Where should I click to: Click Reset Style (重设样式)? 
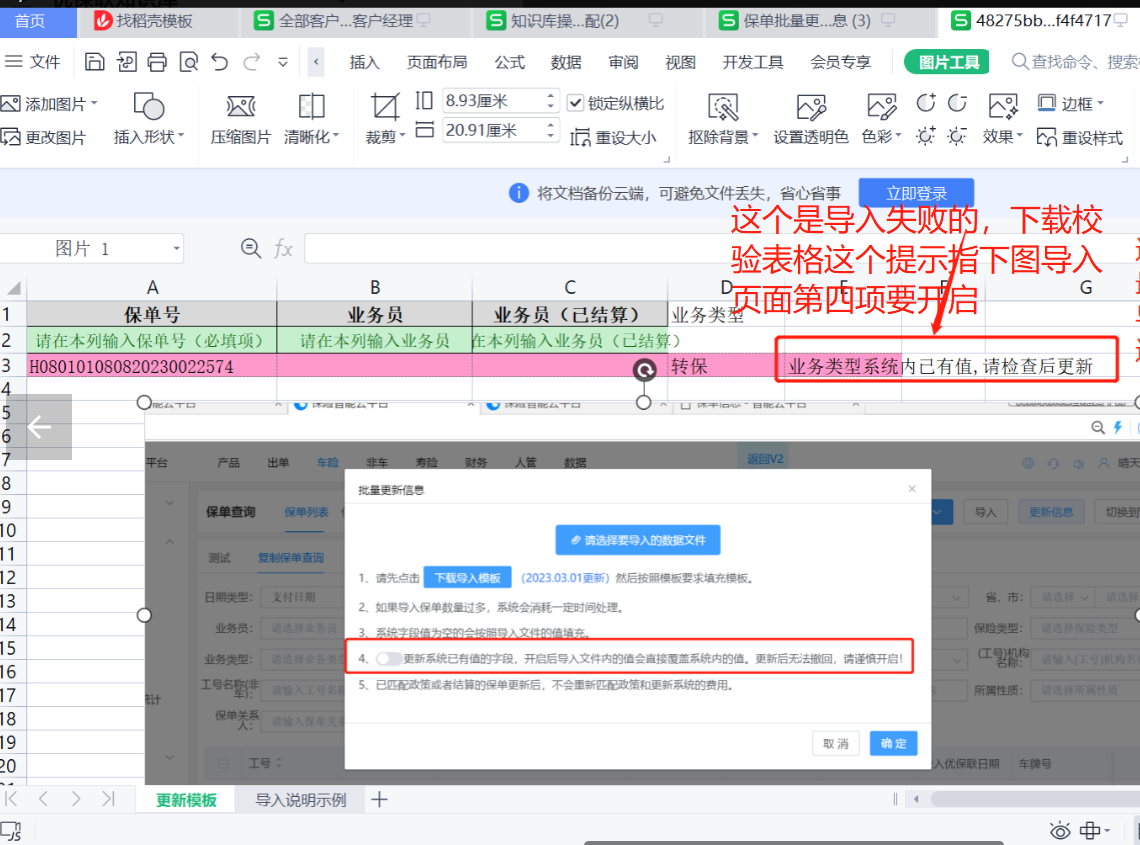pyautogui.click(x=1080, y=137)
